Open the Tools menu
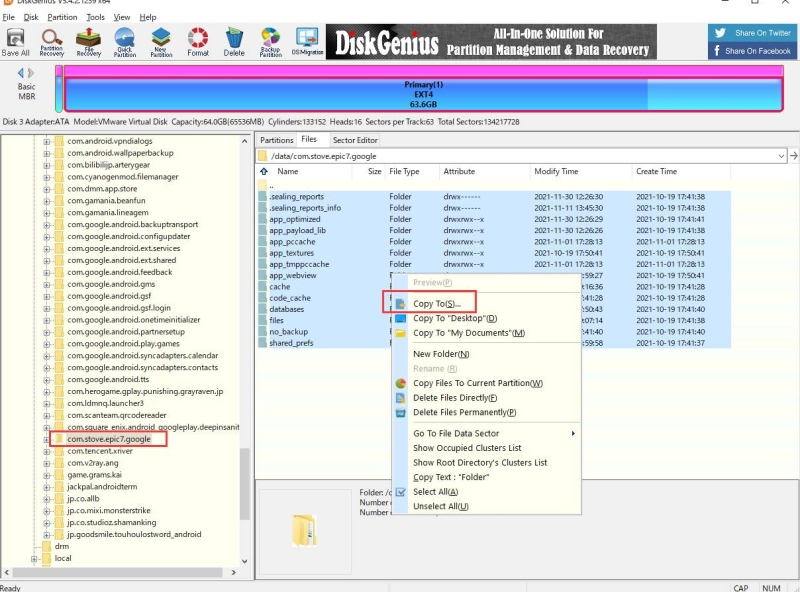Viewport: 800px width, 592px height. [x=95, y=17]
